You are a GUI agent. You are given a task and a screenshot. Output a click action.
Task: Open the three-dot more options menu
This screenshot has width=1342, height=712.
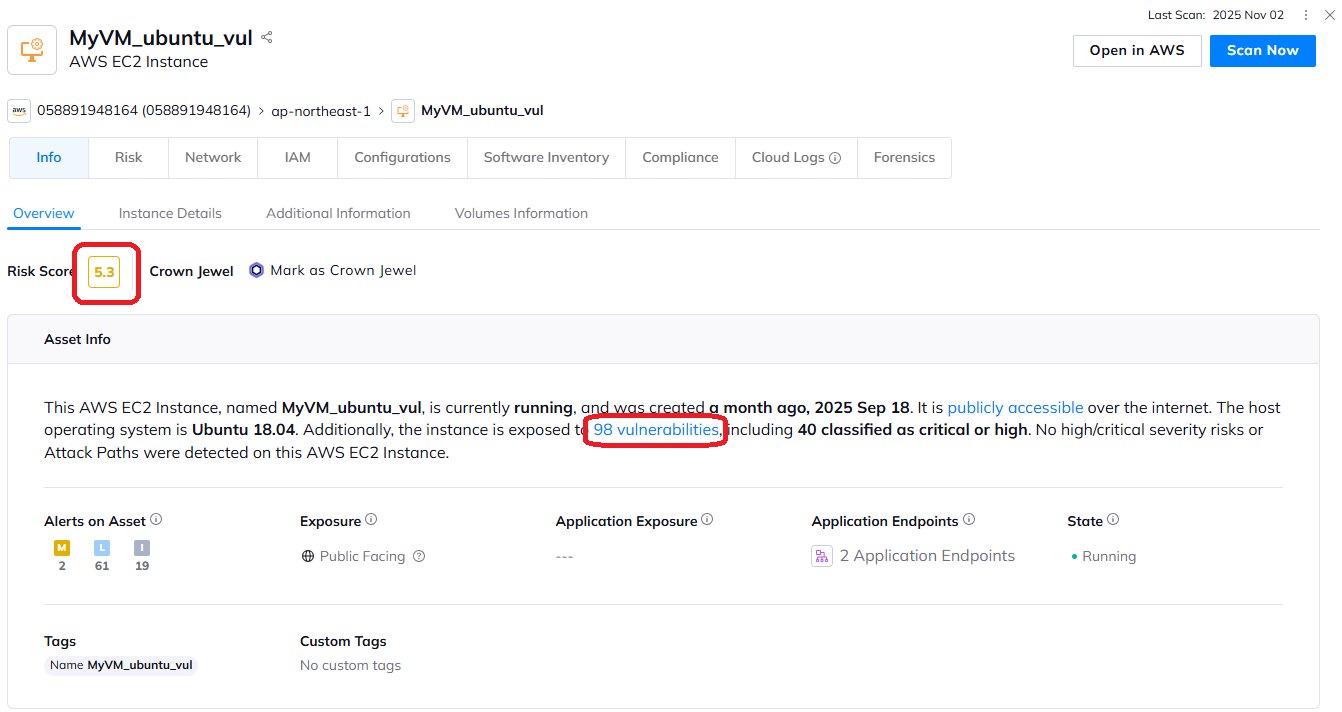(x=1306, y=15)
